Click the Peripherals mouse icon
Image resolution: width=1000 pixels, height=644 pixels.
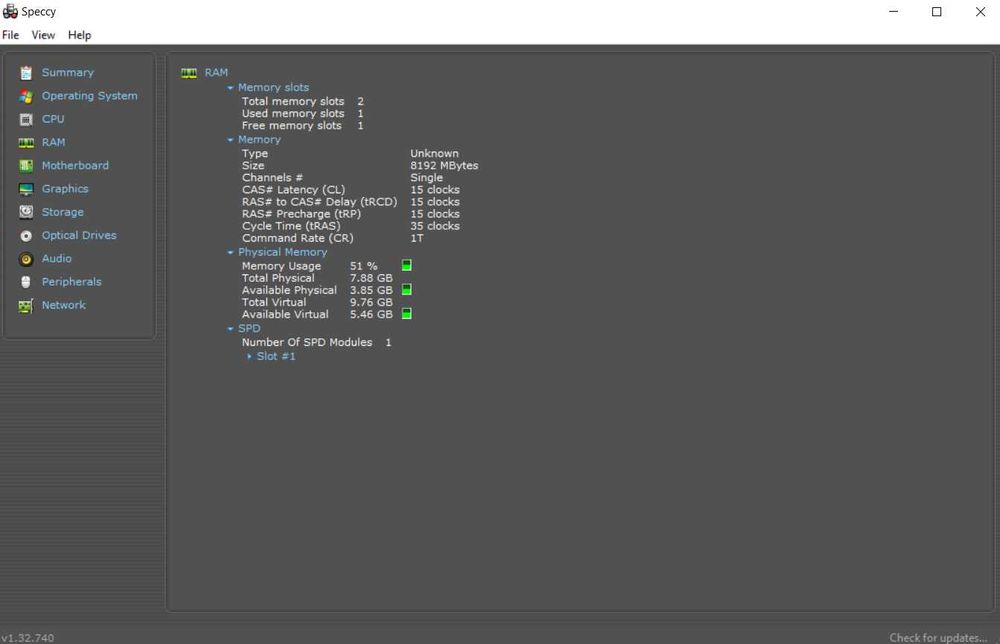[x=26, y=282]
